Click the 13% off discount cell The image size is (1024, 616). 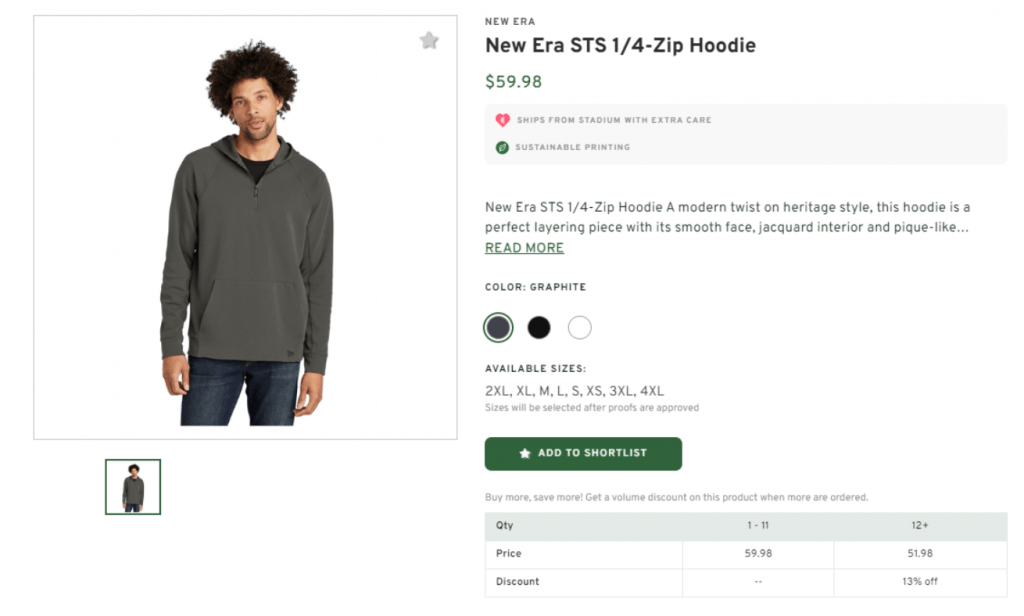click(x=920, y=581)
